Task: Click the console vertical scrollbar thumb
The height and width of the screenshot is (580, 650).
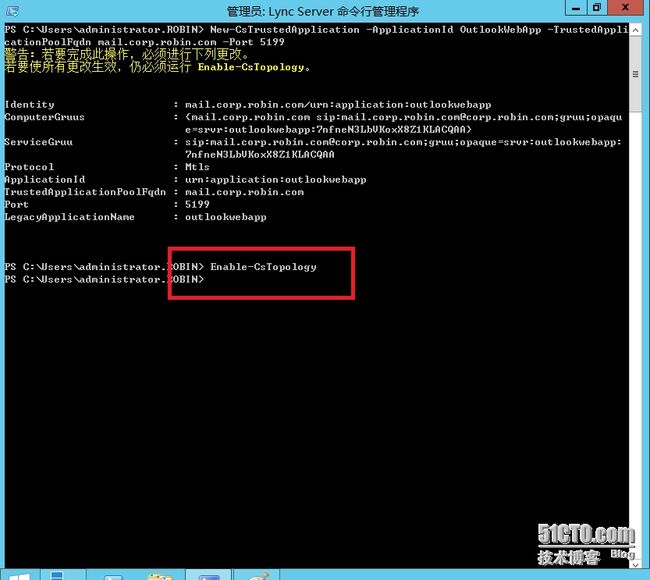Action: (635, 74)
